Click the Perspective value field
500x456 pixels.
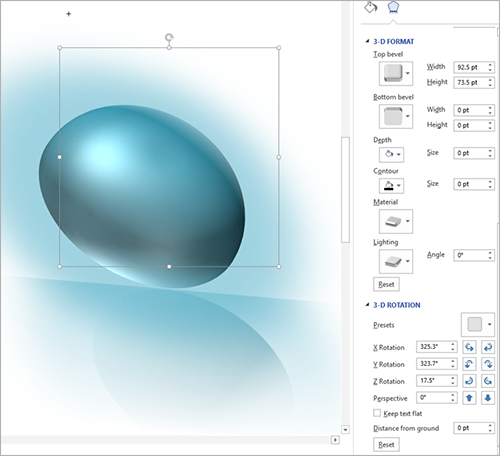(433, 398)
